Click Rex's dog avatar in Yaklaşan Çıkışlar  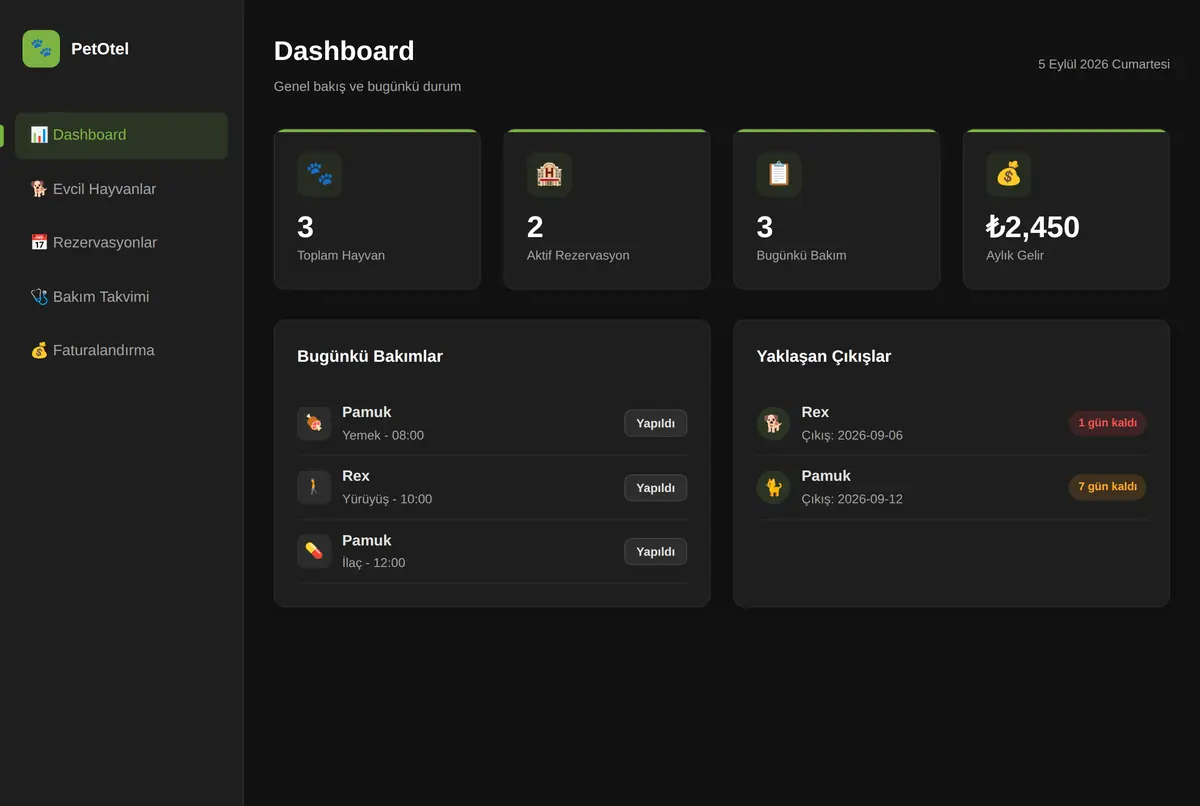tap(773, 423)
